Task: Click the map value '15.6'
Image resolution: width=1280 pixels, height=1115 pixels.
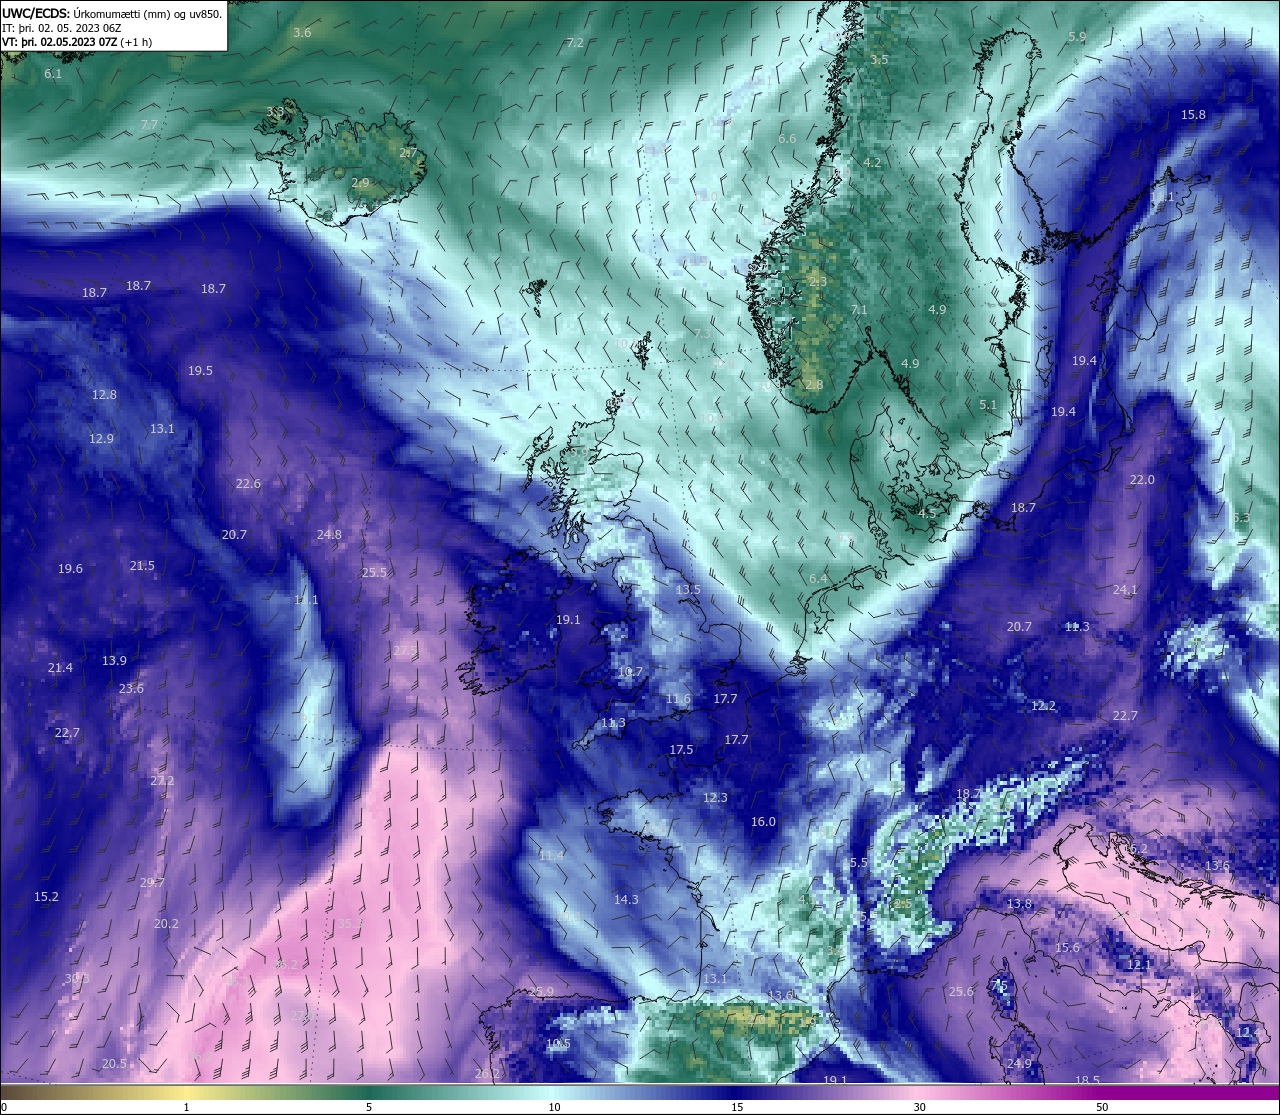Action: tap(1067, 948)
